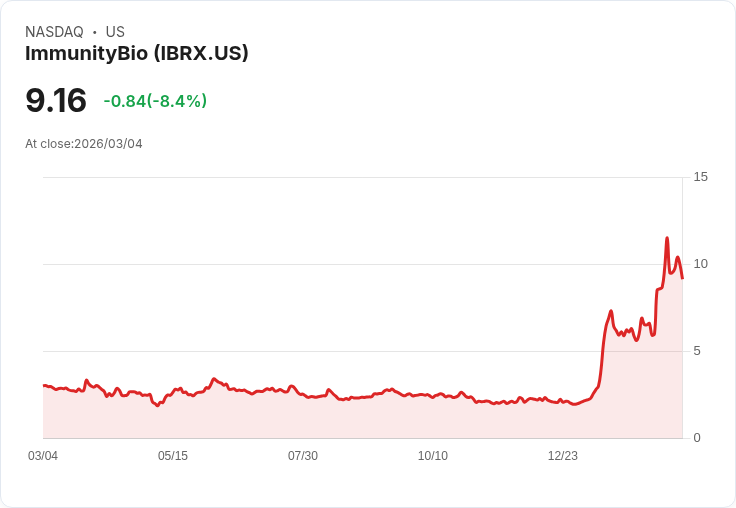
Task: Click the 03/04 date axis label
Action: click(x=43, y=456)
